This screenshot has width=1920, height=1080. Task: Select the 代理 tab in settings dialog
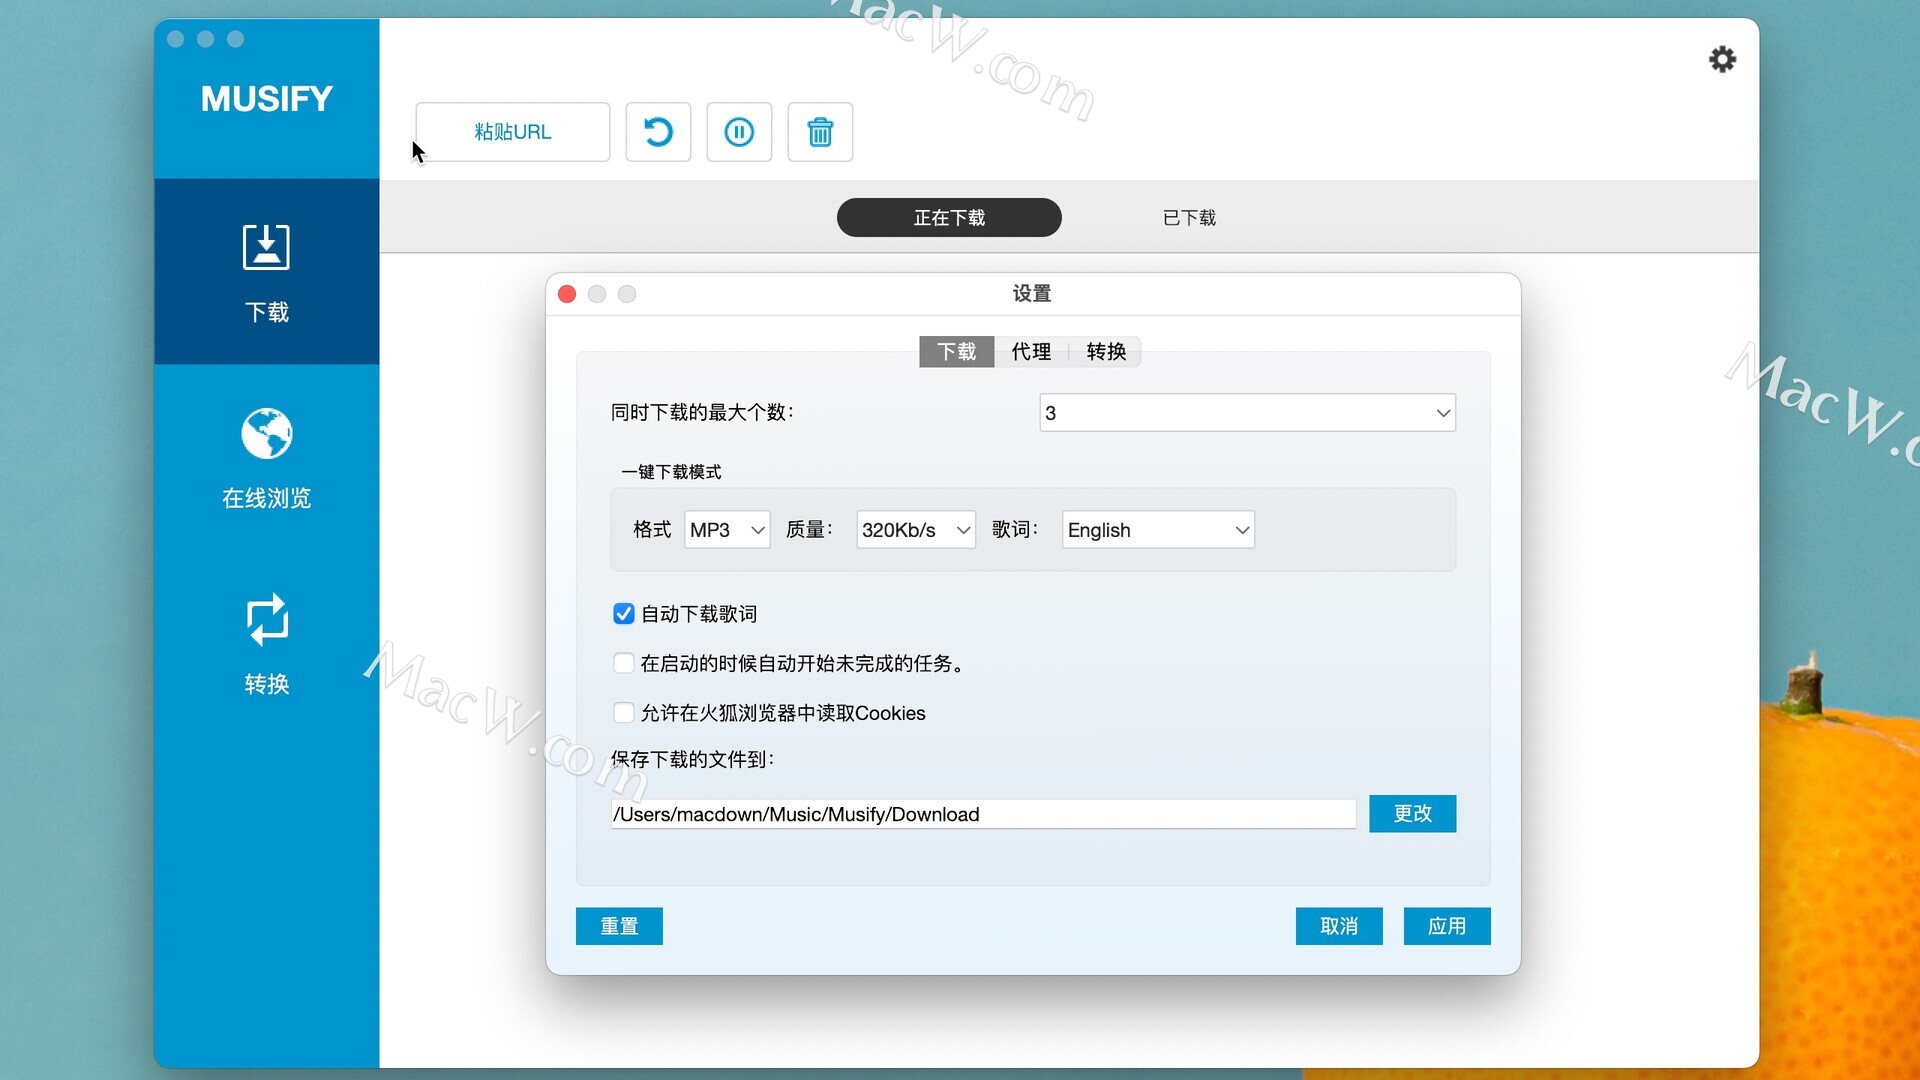click(1031, 351)
